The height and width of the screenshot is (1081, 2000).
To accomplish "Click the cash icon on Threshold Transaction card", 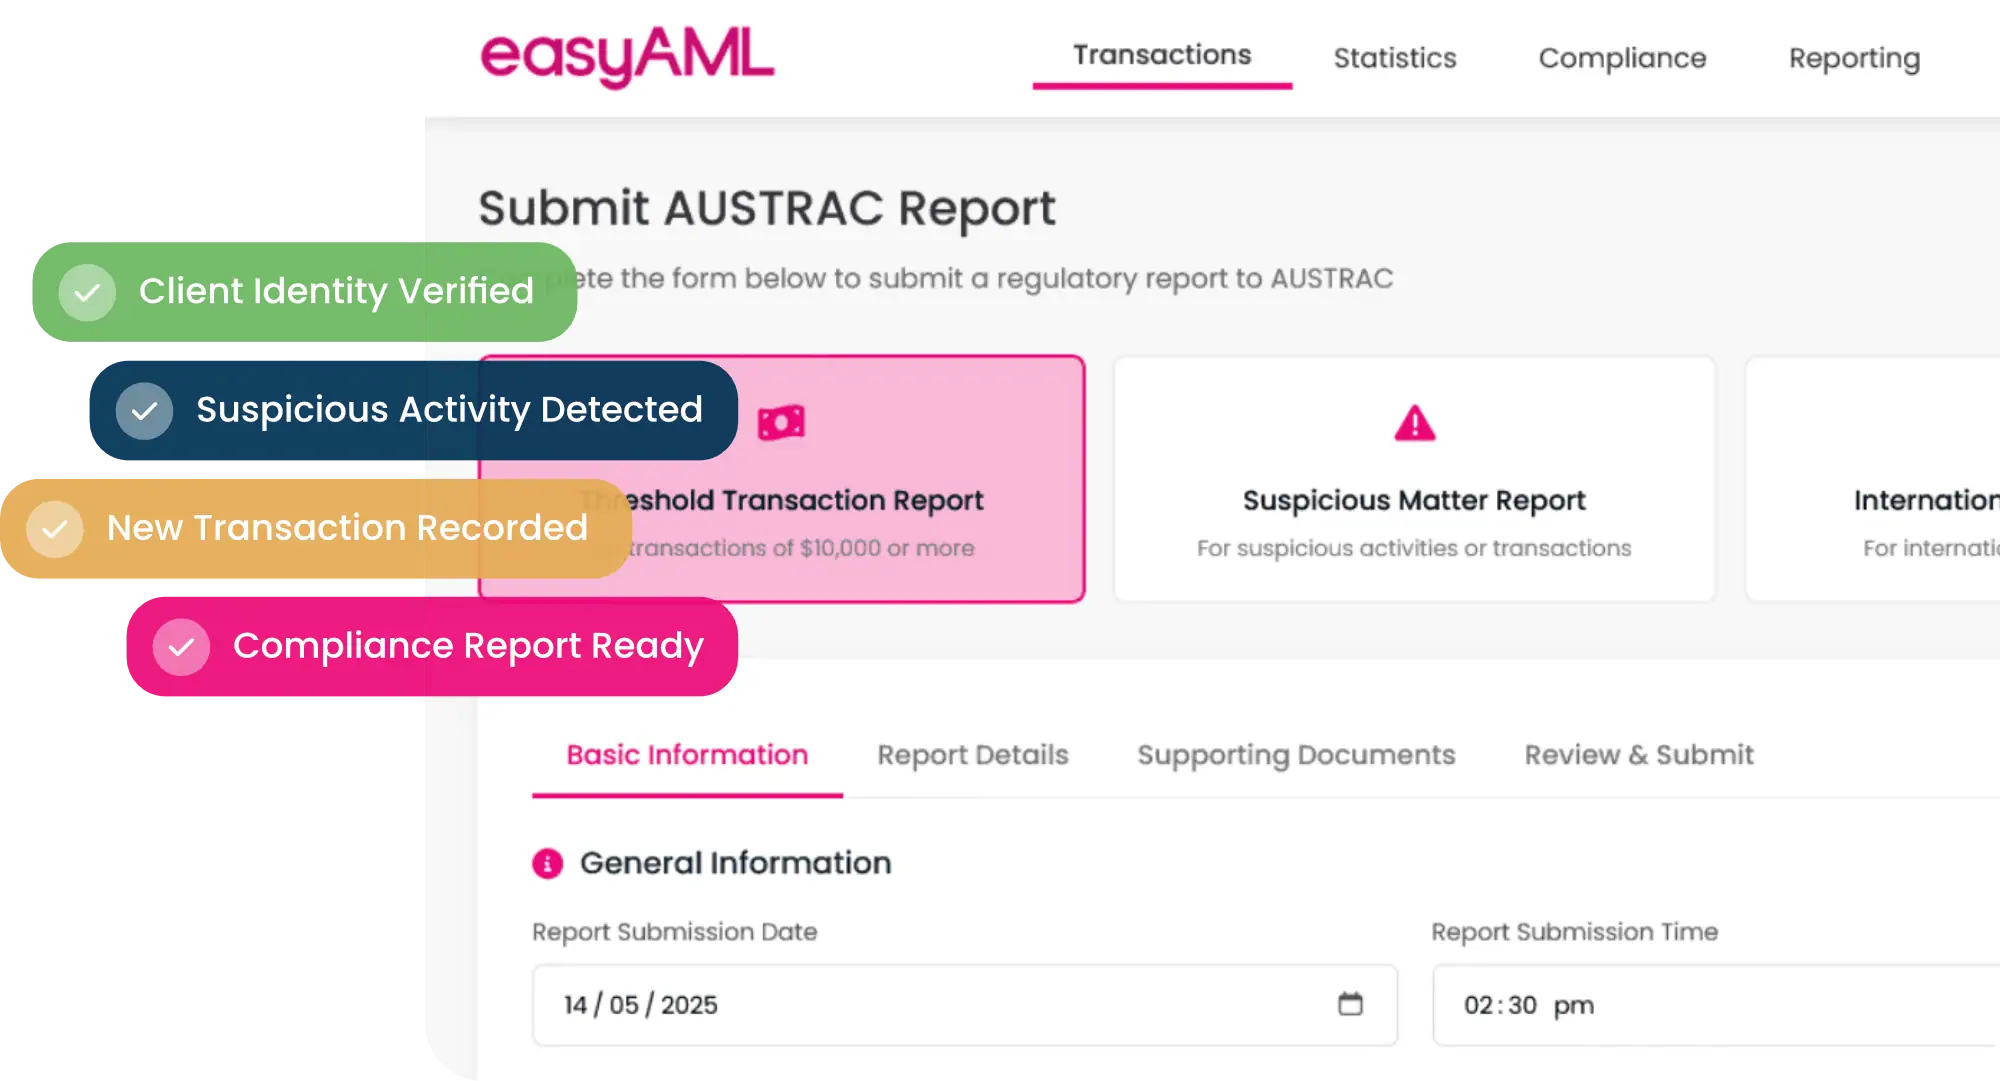I will click(x=781, y=423).
